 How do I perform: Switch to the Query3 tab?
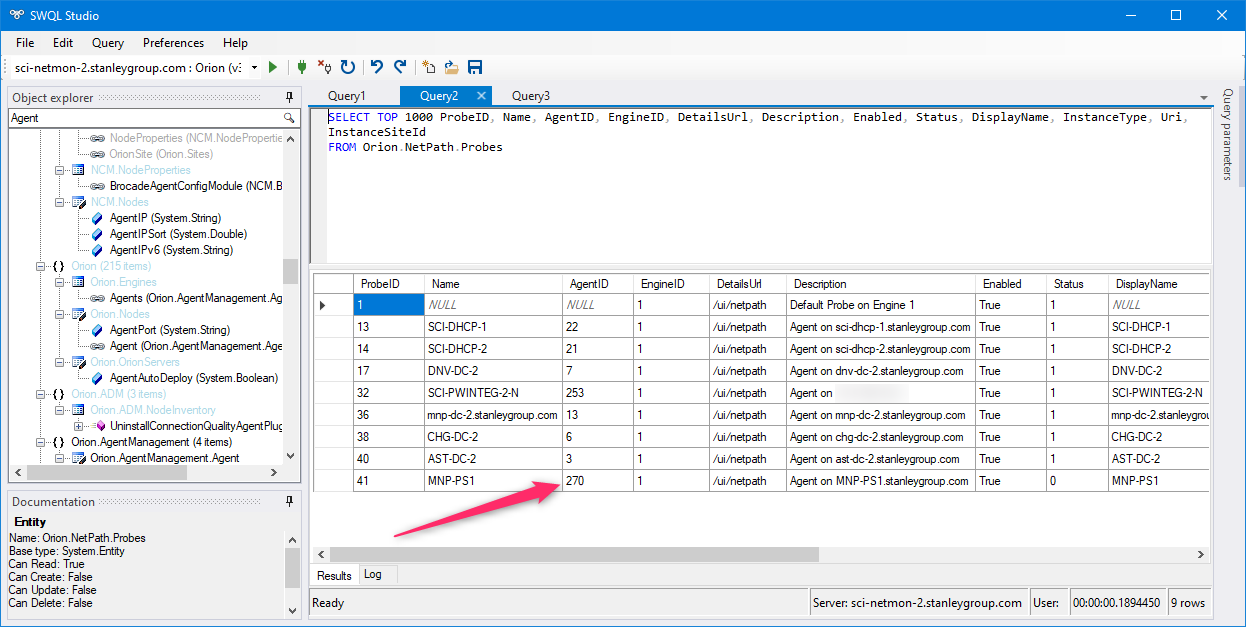[530, 96]
